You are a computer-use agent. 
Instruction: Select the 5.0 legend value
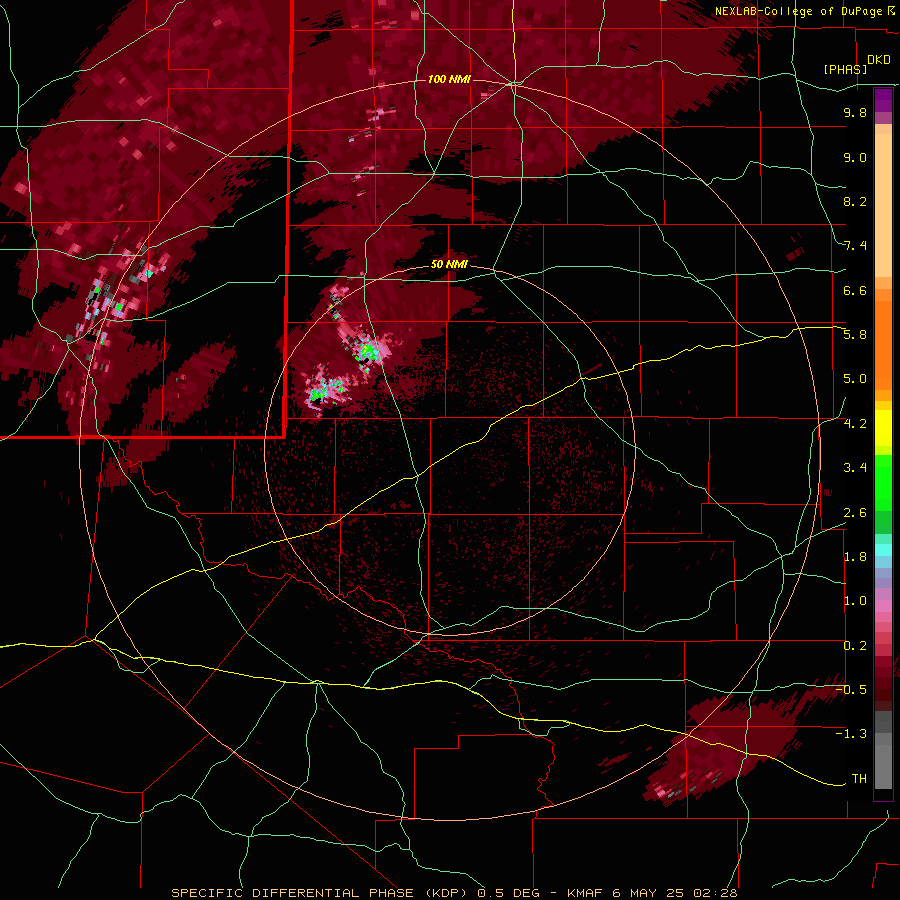[855, 379]
